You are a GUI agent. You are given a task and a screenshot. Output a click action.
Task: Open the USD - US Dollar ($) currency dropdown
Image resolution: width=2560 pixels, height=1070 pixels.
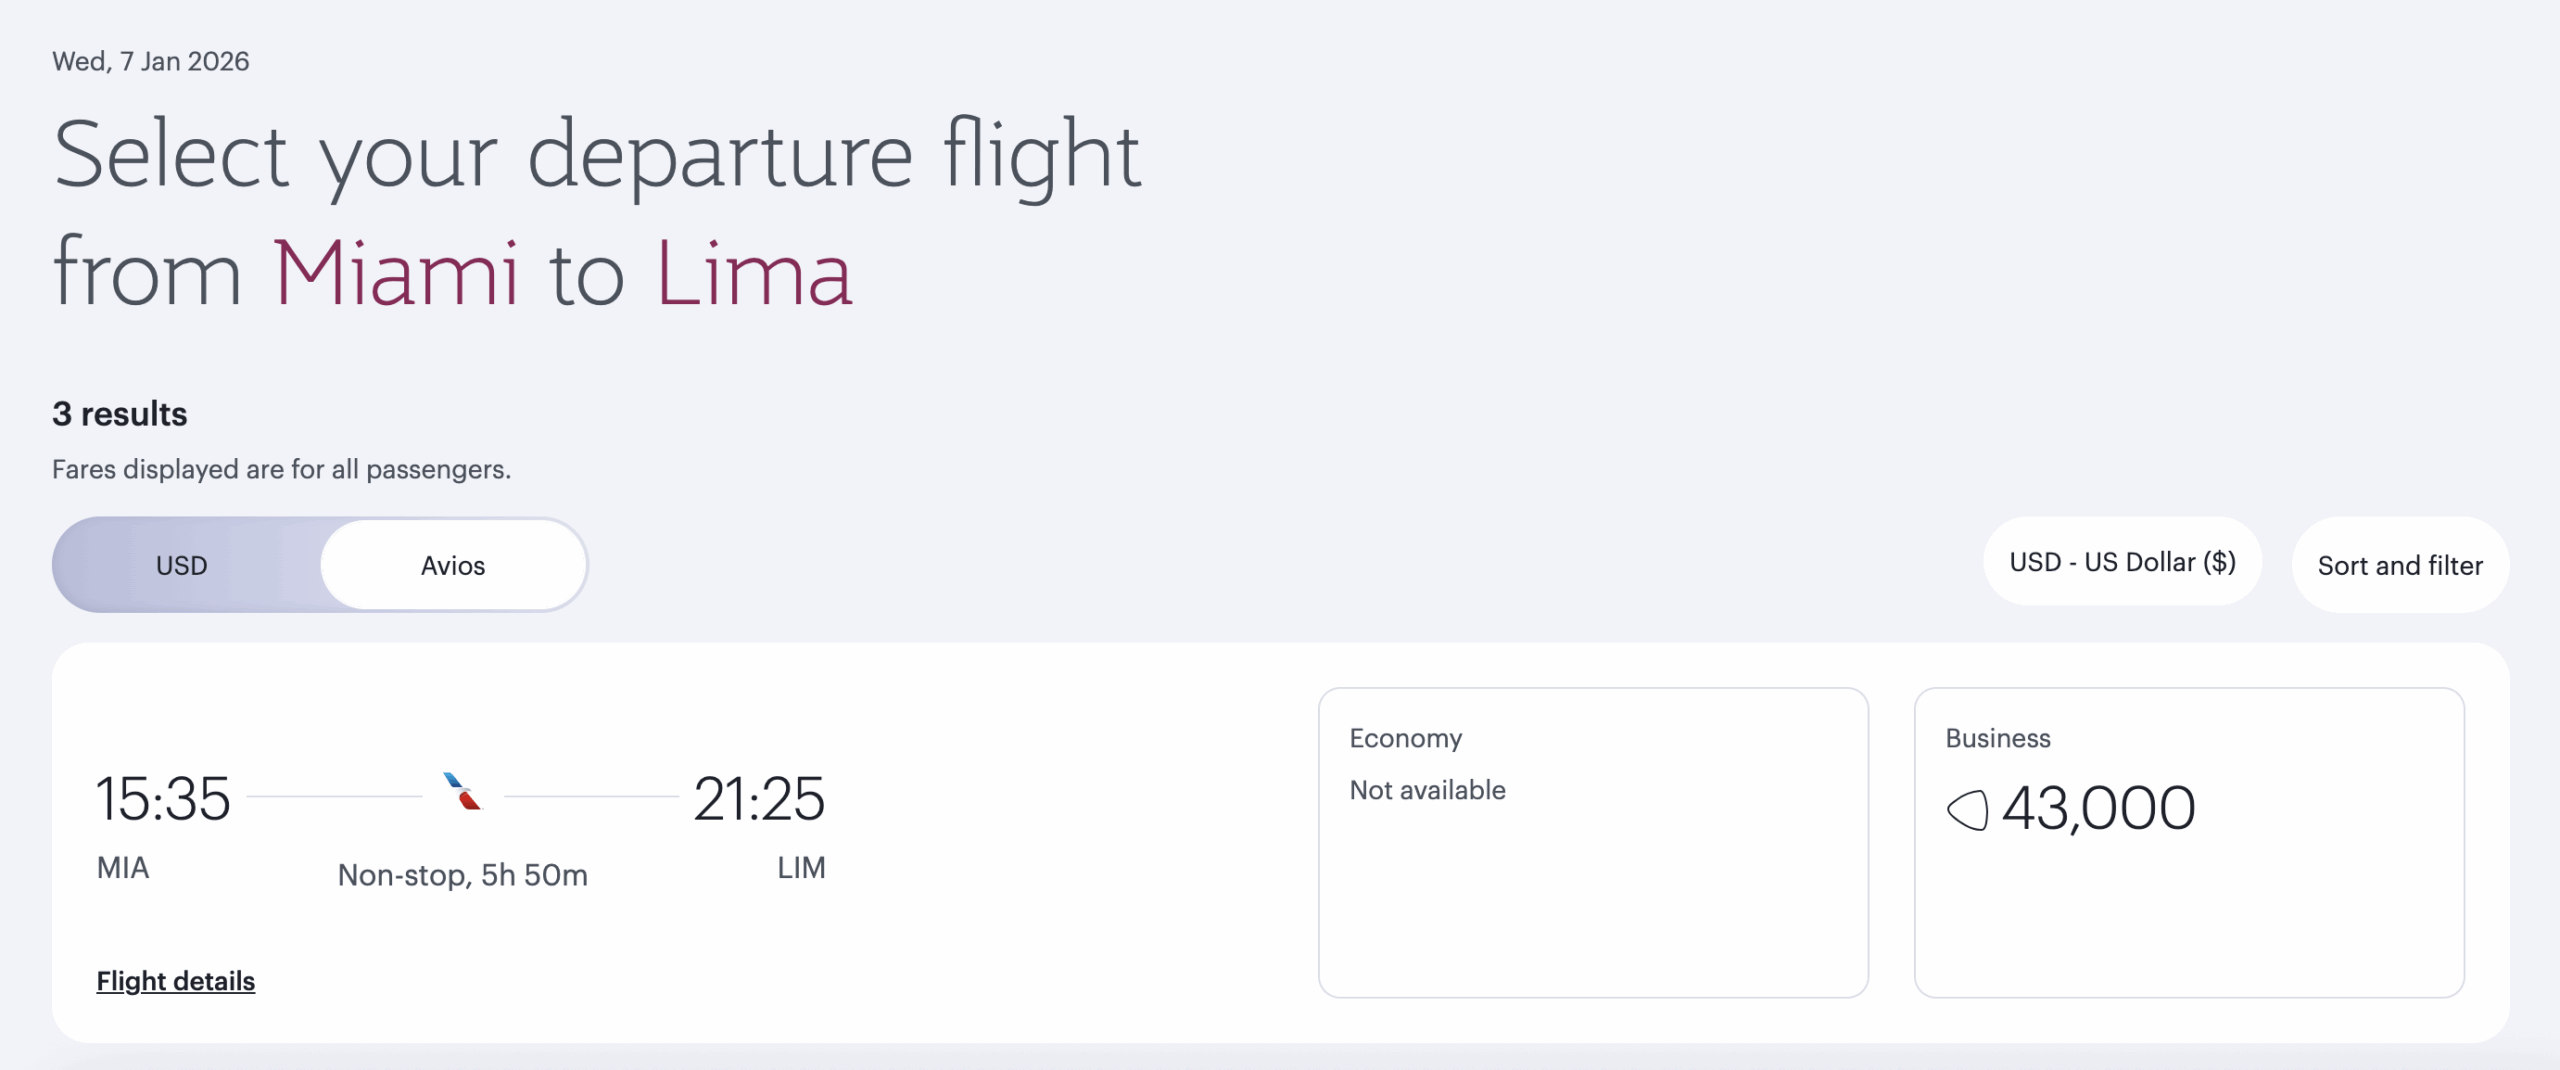click(2122, 562)
